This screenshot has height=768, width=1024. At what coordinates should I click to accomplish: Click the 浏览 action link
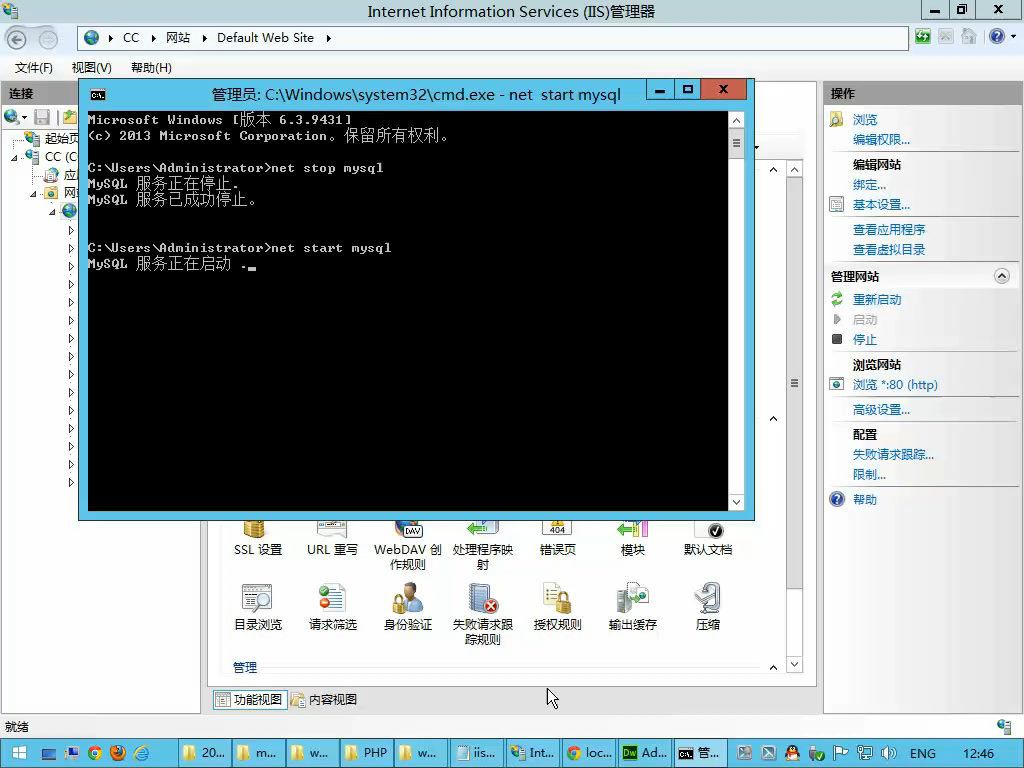point(865,120)
